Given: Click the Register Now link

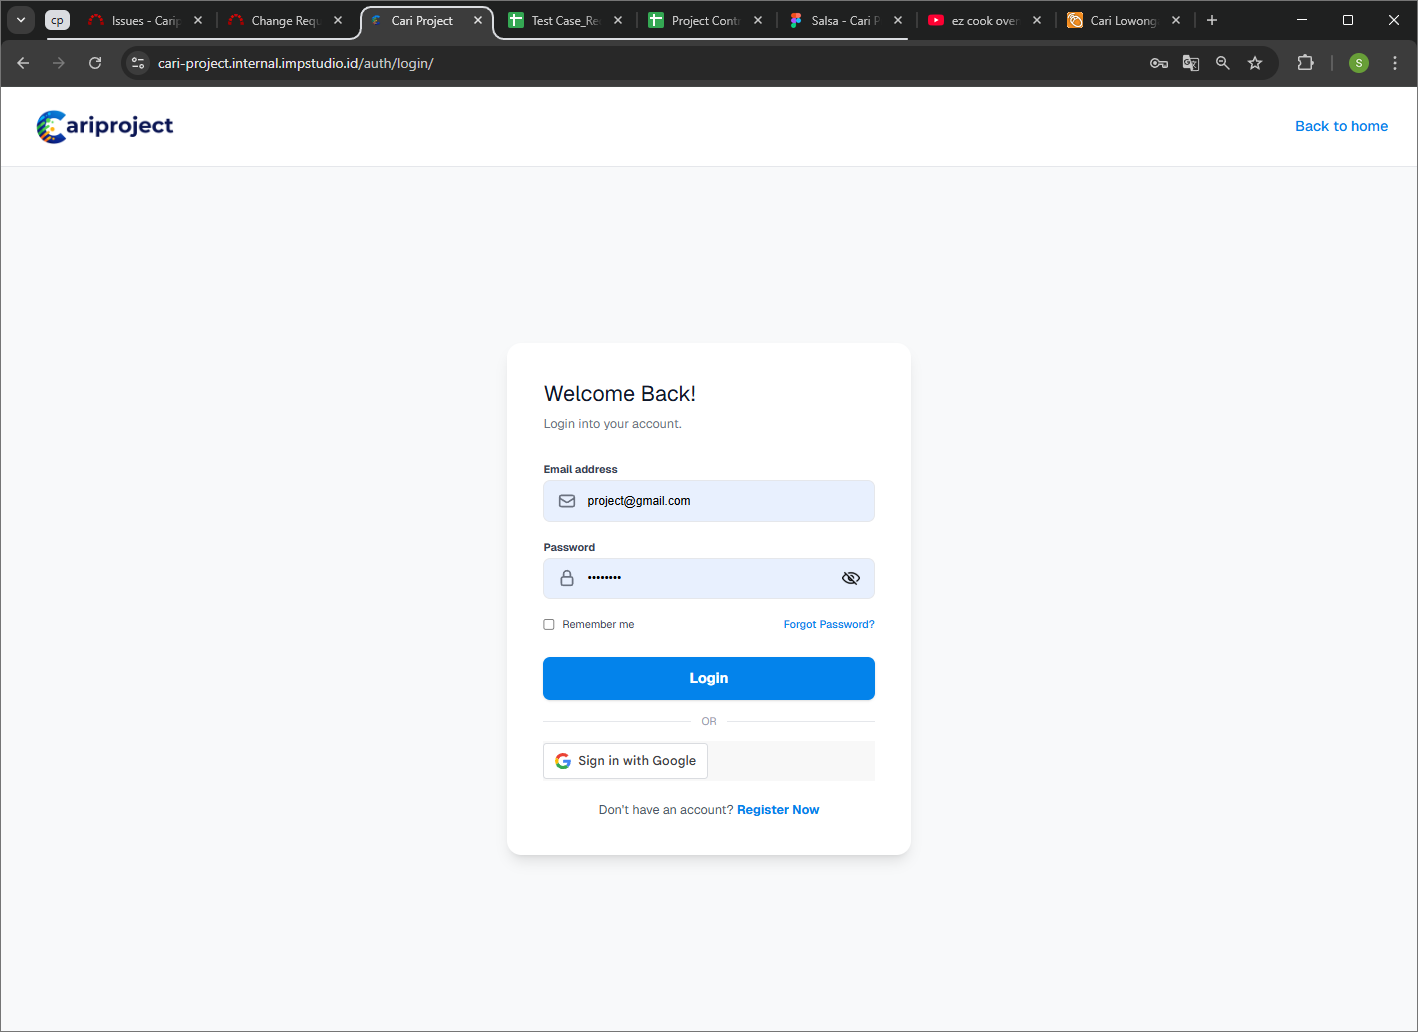Looking at the screenshot, I should [777, 810].
